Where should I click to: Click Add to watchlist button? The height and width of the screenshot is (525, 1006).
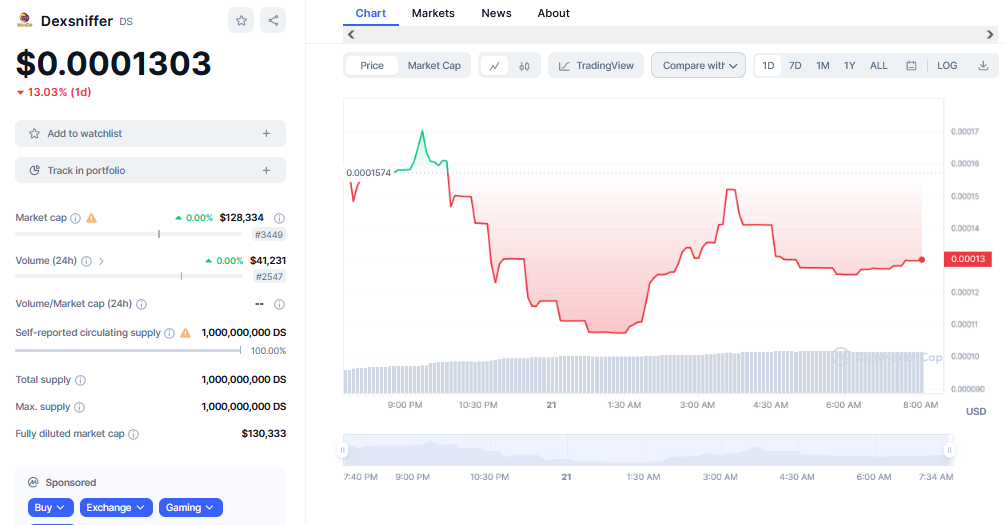coord(150,133)
